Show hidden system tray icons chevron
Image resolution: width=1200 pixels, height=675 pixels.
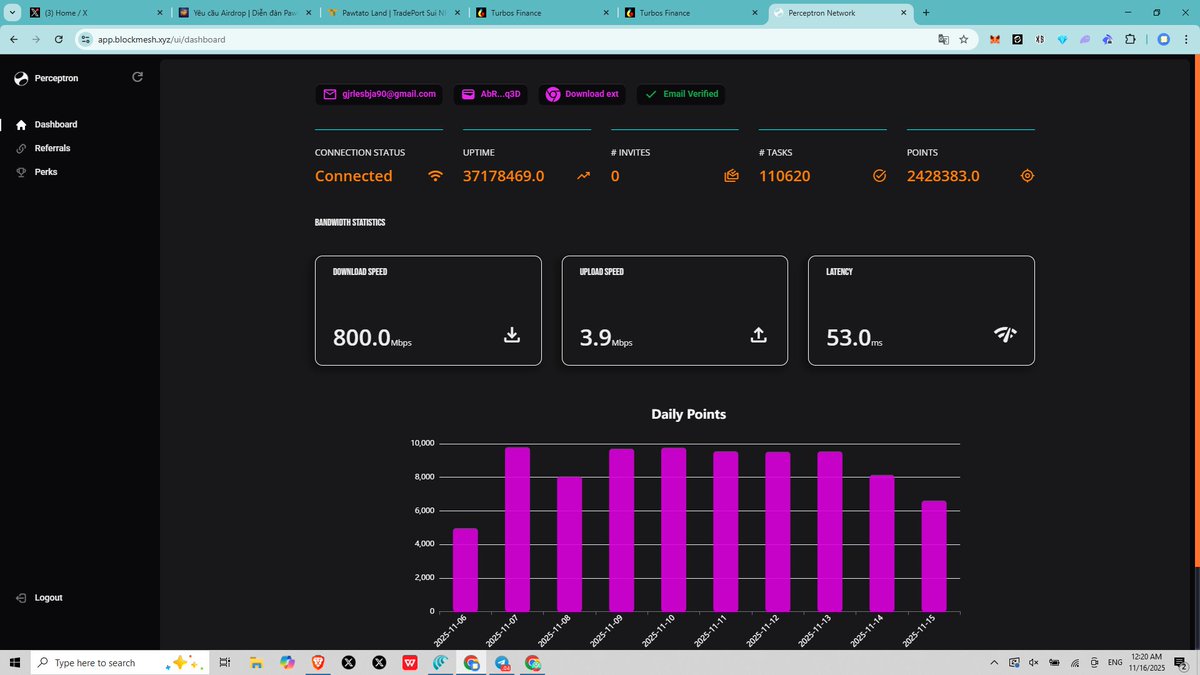point(994,663)
